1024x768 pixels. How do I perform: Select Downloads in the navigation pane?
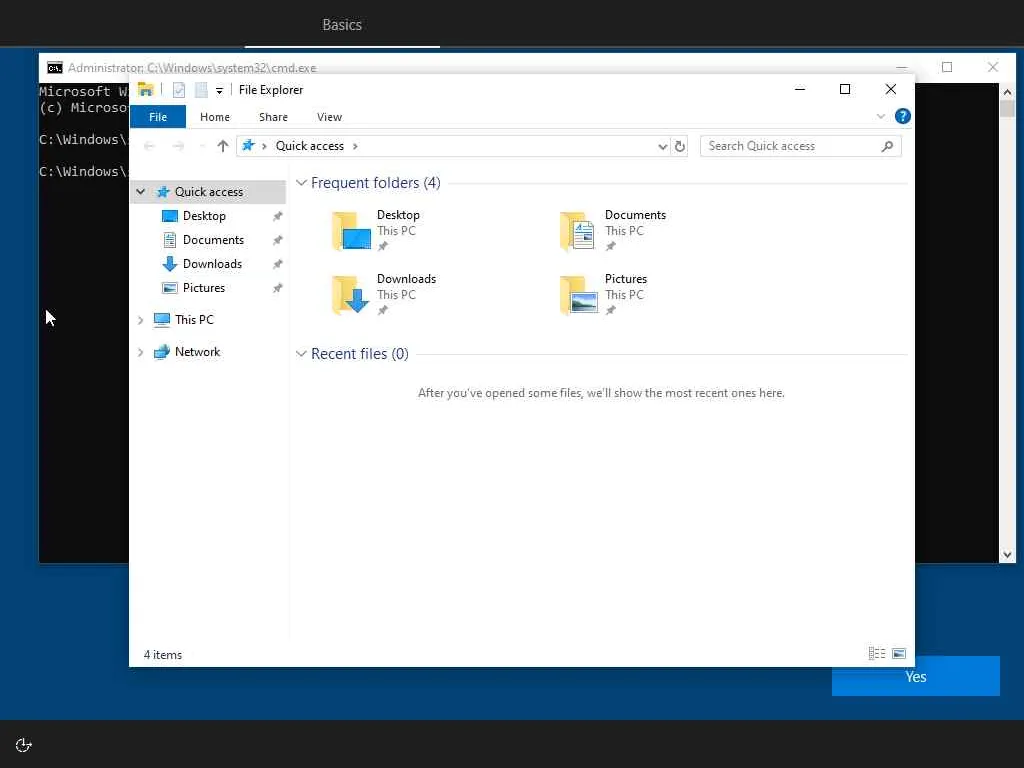pos(212,264)
